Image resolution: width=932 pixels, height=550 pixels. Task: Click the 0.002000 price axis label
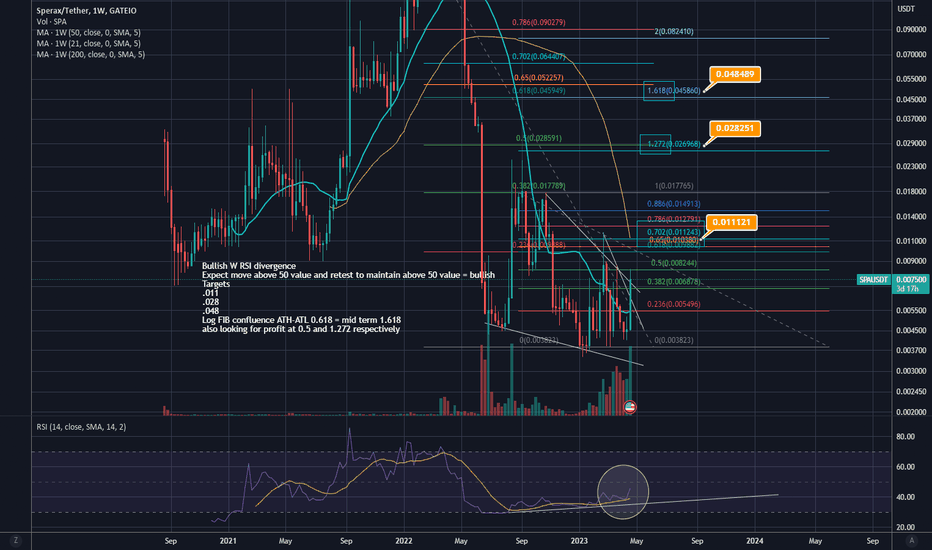click(x=911, y=412)
